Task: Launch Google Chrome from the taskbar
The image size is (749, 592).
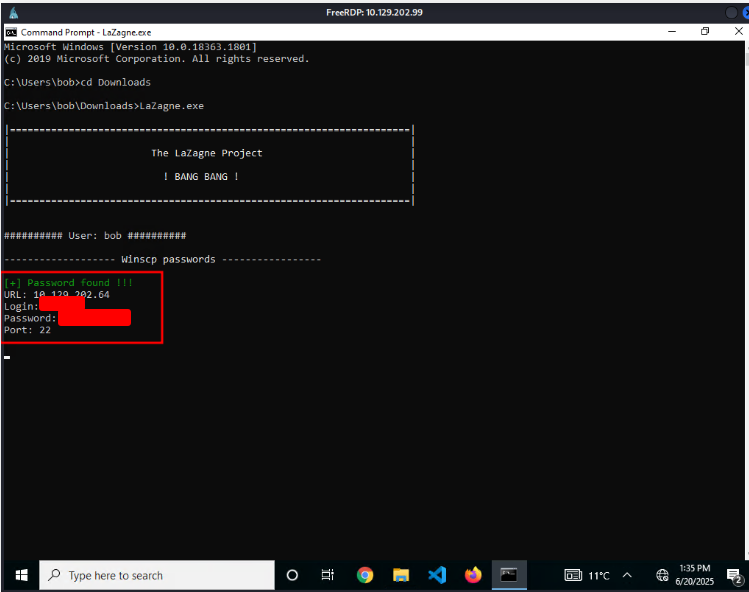Action: 365,575
